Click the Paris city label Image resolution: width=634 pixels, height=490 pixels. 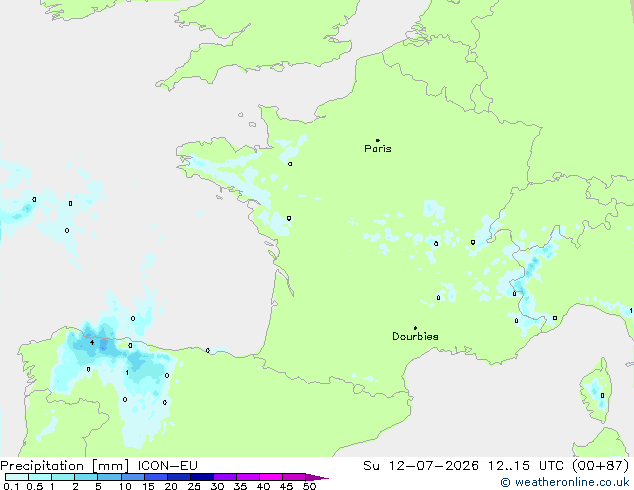[378, 149]
